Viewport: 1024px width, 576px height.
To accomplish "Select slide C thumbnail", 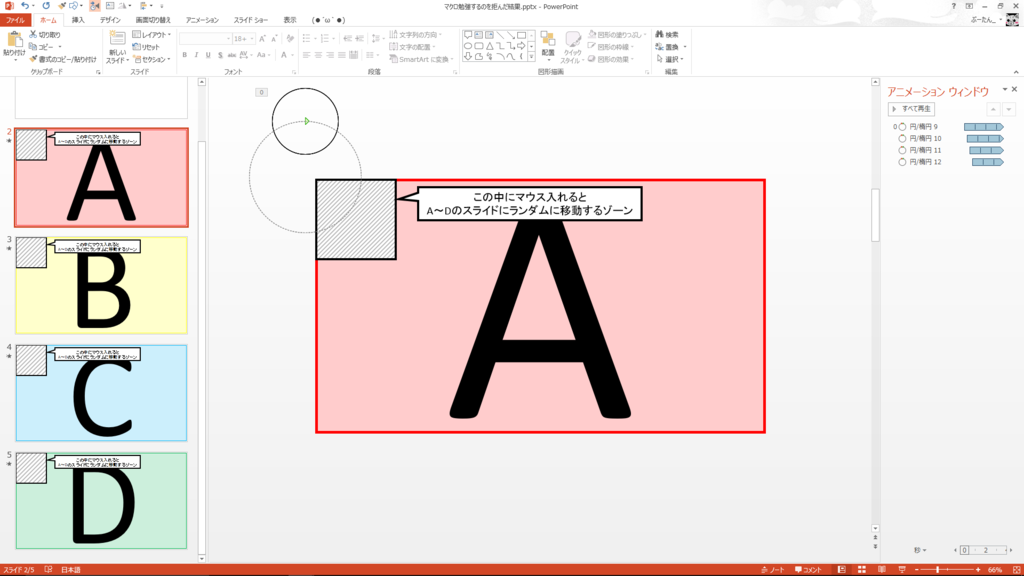I will click(101, 393).
